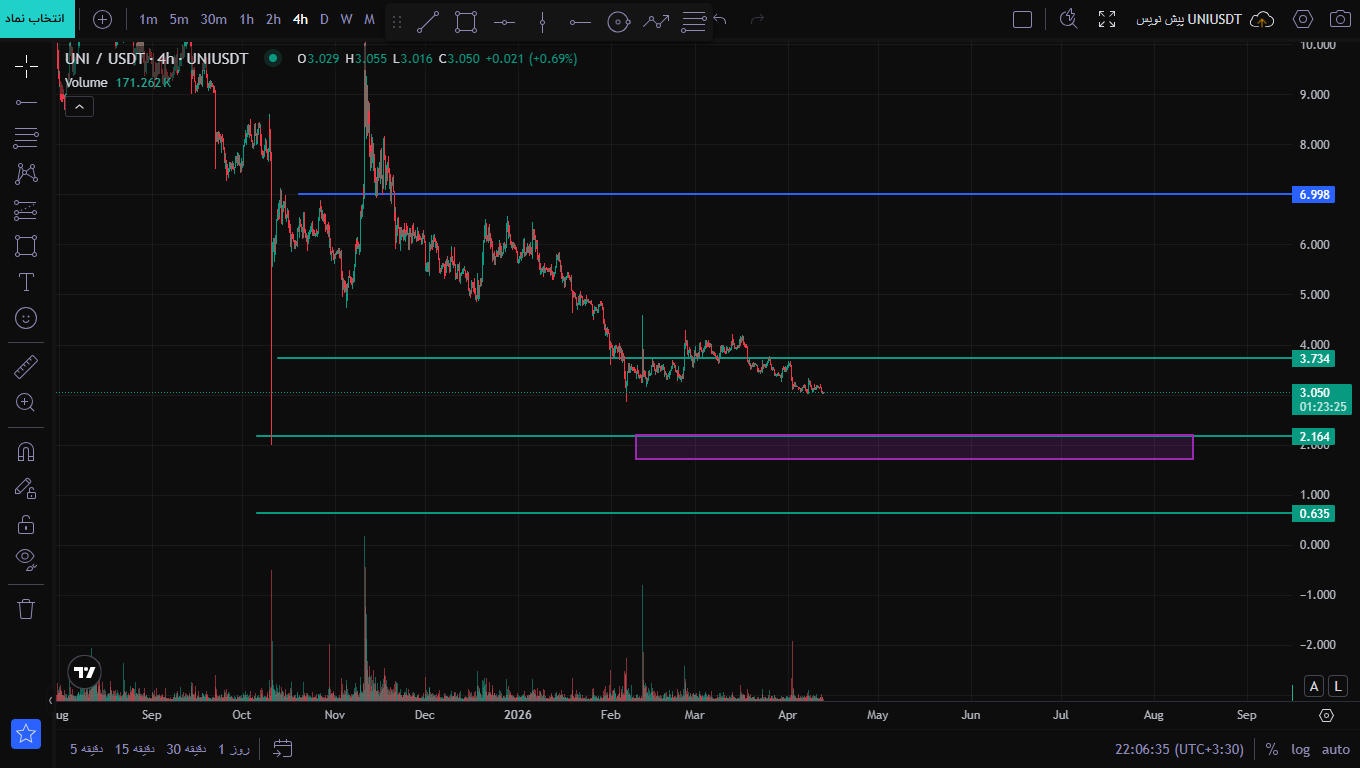Select the 30-minute range (30 دقیقه)
This screenshot has height=768, width=1360.
[187, 749]
